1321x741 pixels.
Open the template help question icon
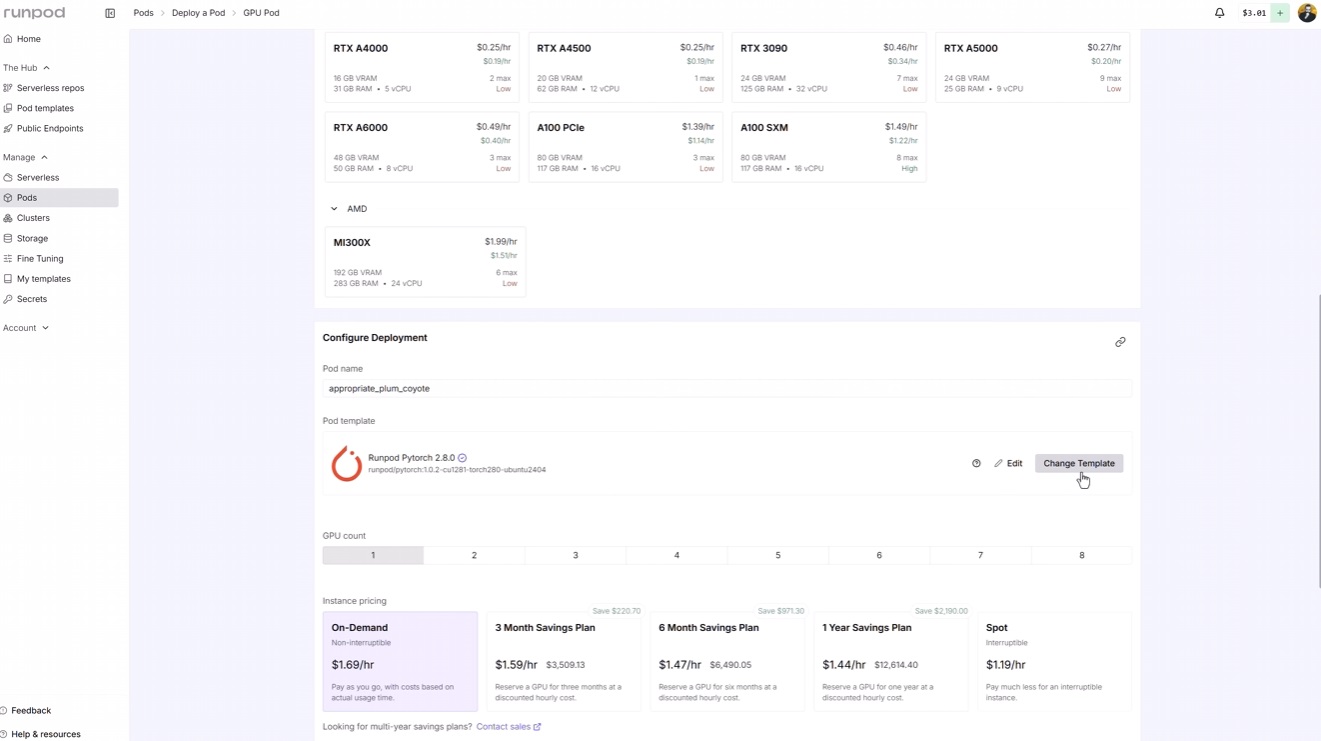pos(976,463)
